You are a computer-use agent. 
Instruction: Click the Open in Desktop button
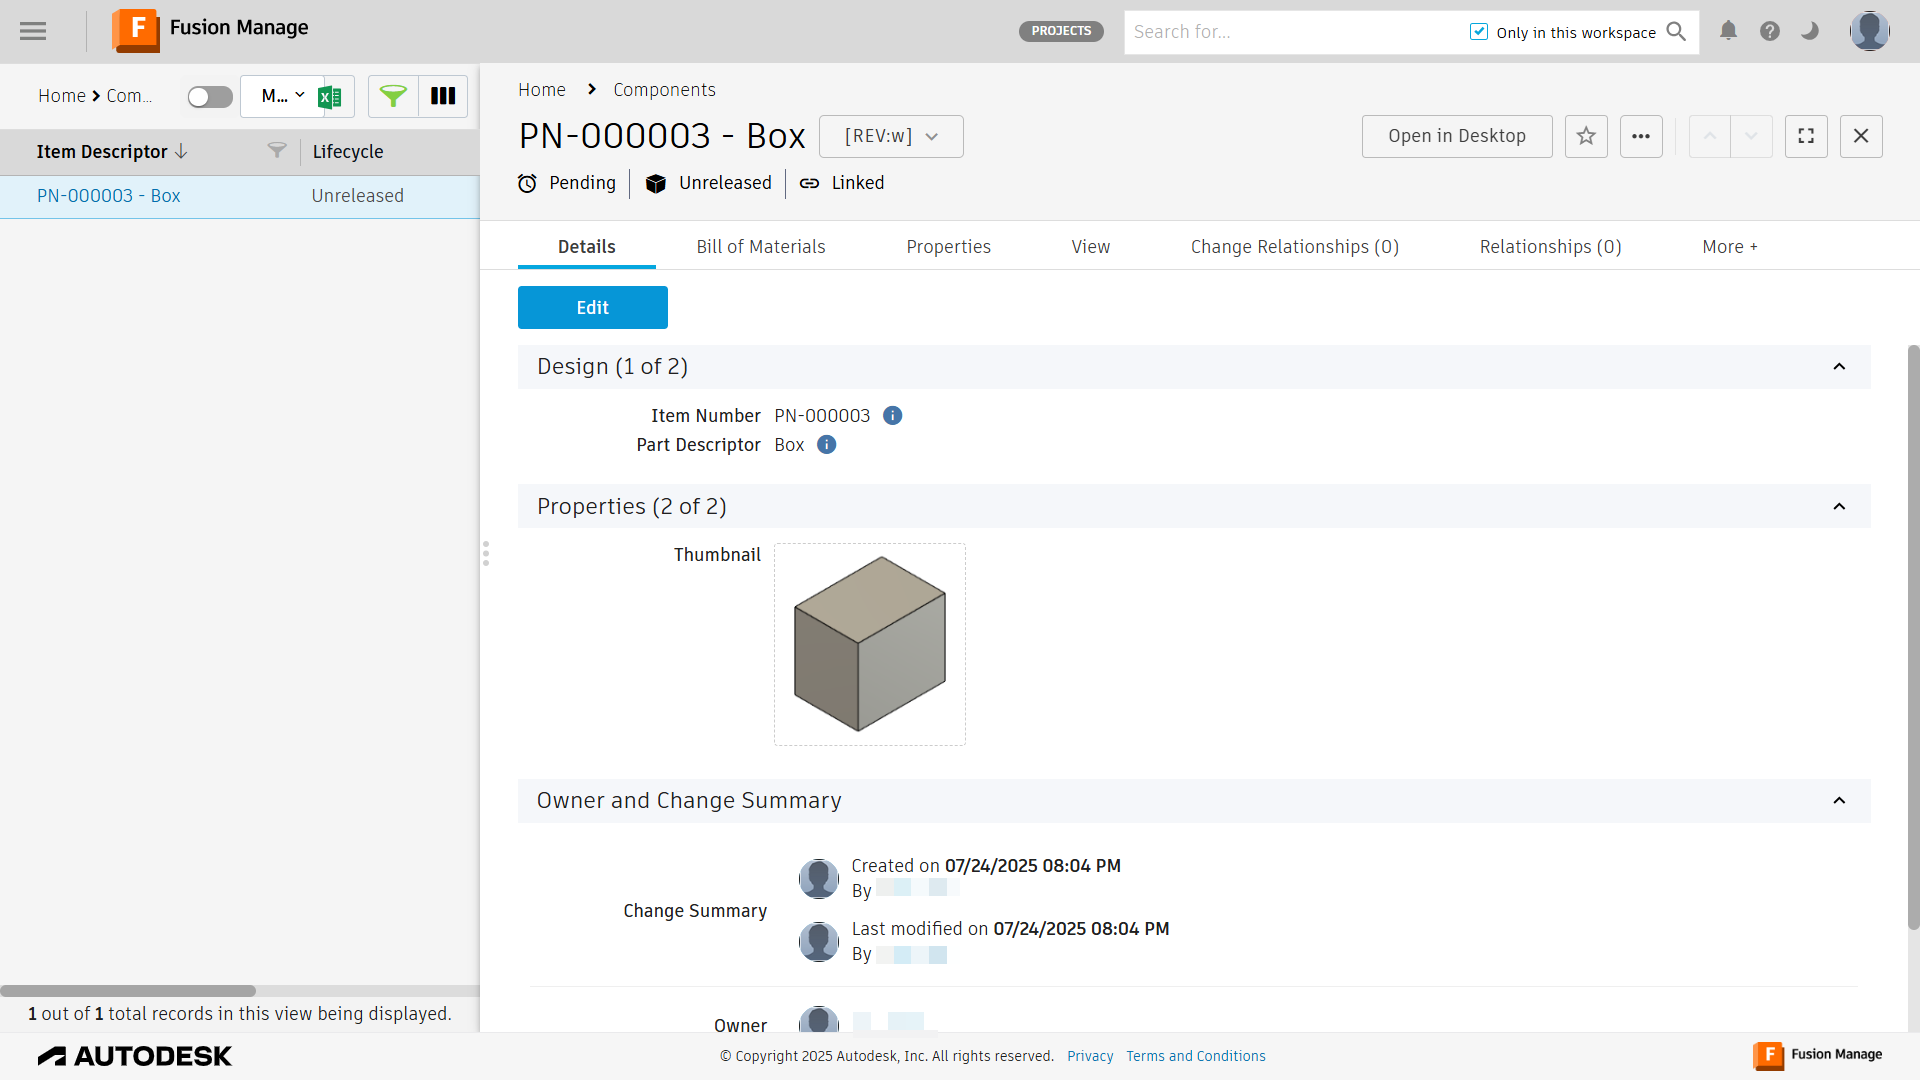[x=1456, y=136]
